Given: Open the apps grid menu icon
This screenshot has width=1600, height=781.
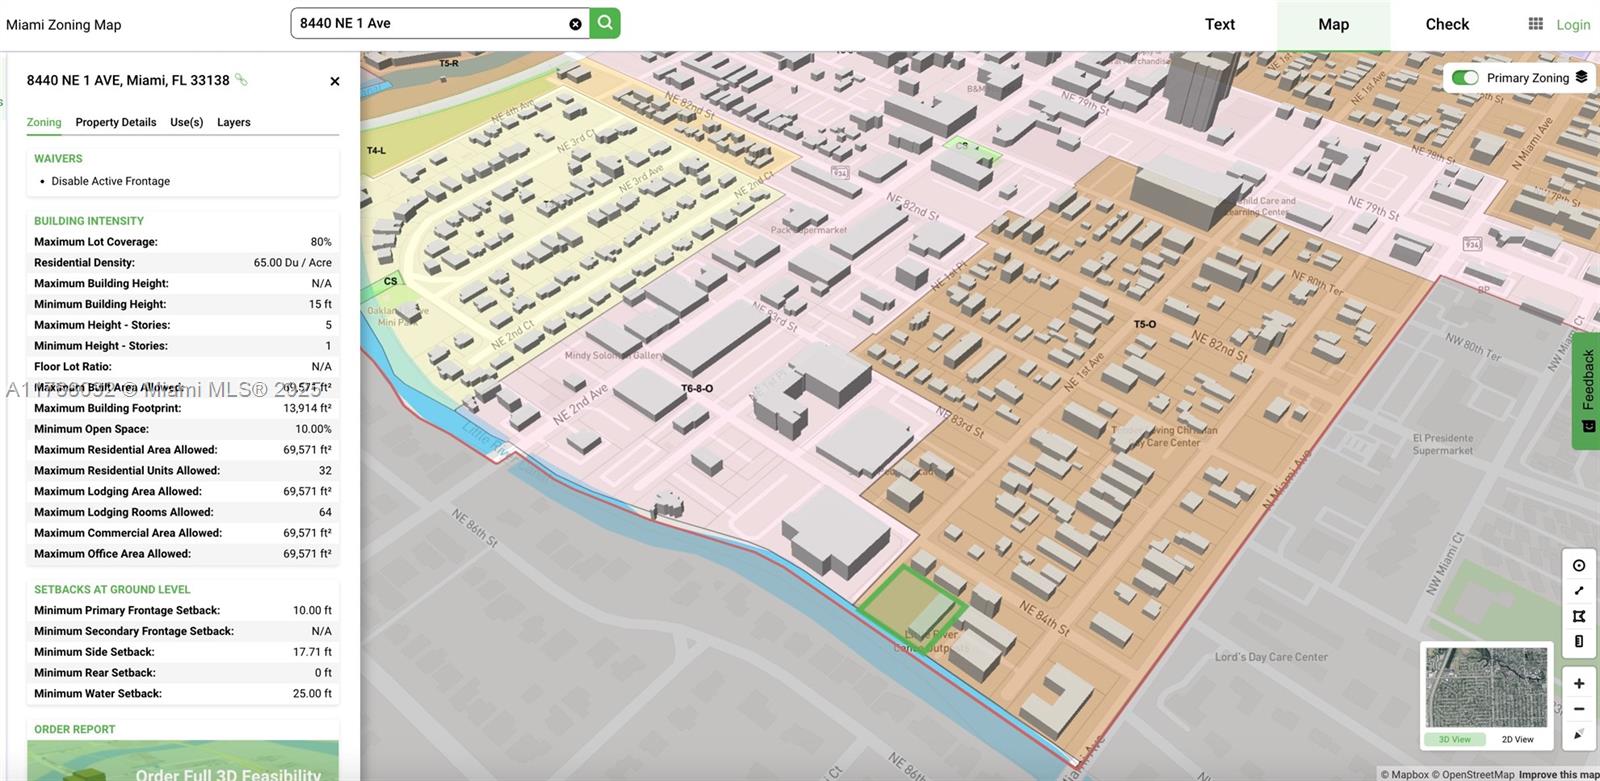Looking at the screenshot, I should [1536, 24].
